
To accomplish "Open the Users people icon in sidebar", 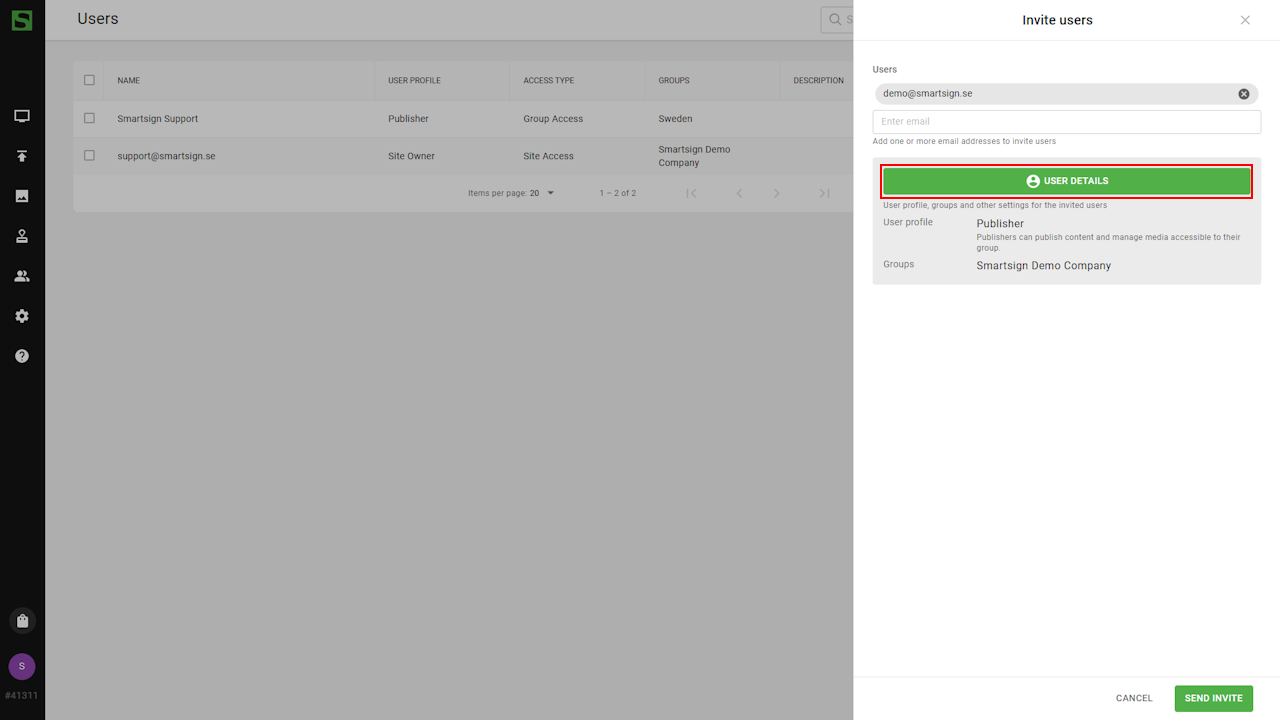I will click(22, 276).
